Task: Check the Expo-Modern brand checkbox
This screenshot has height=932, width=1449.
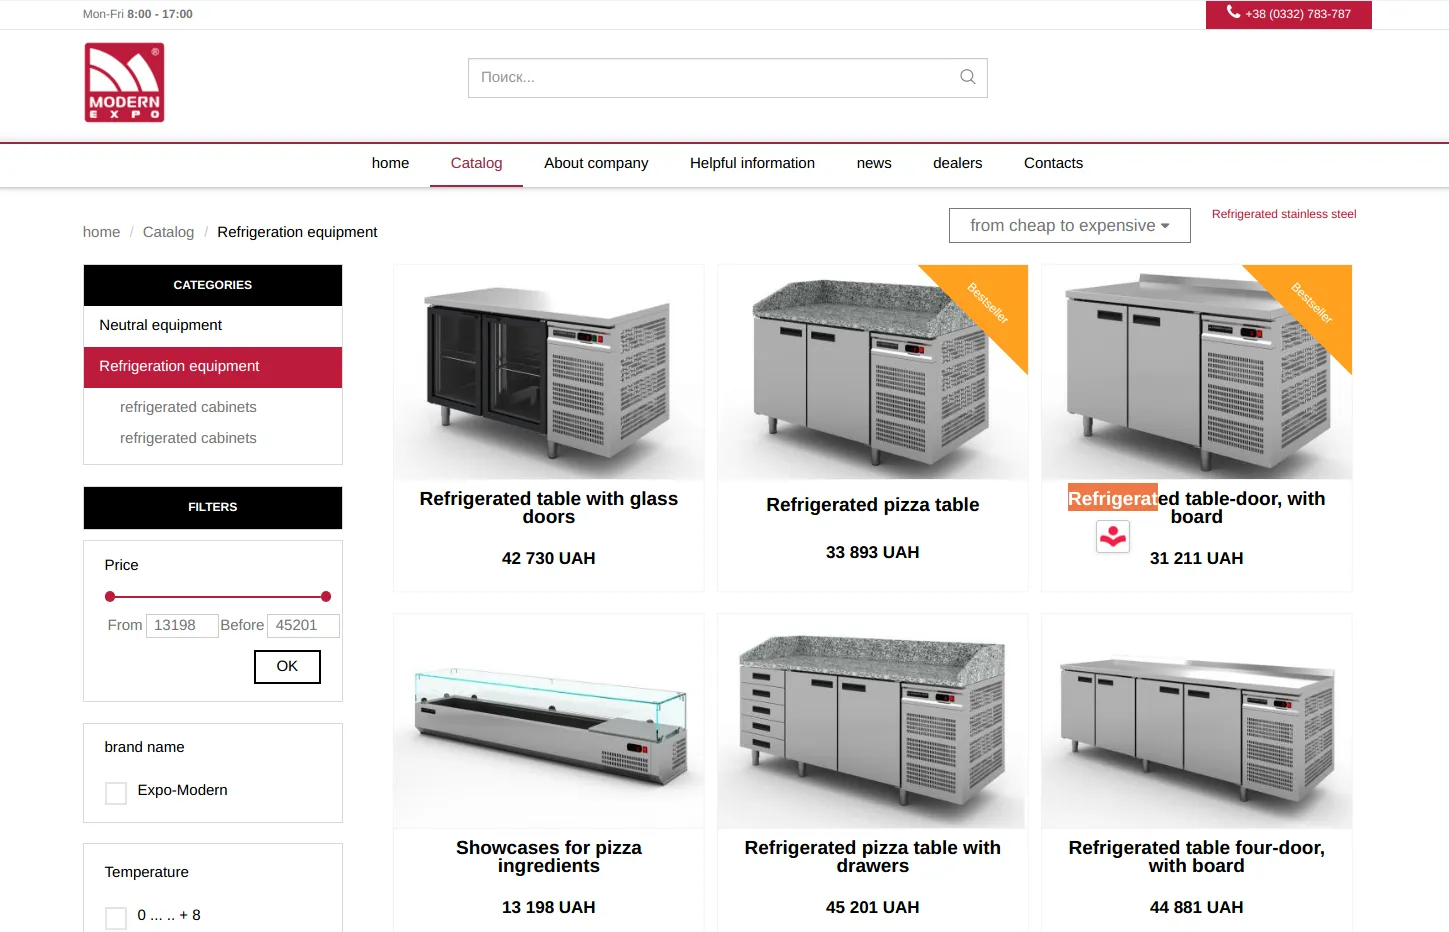Action: 116,793
